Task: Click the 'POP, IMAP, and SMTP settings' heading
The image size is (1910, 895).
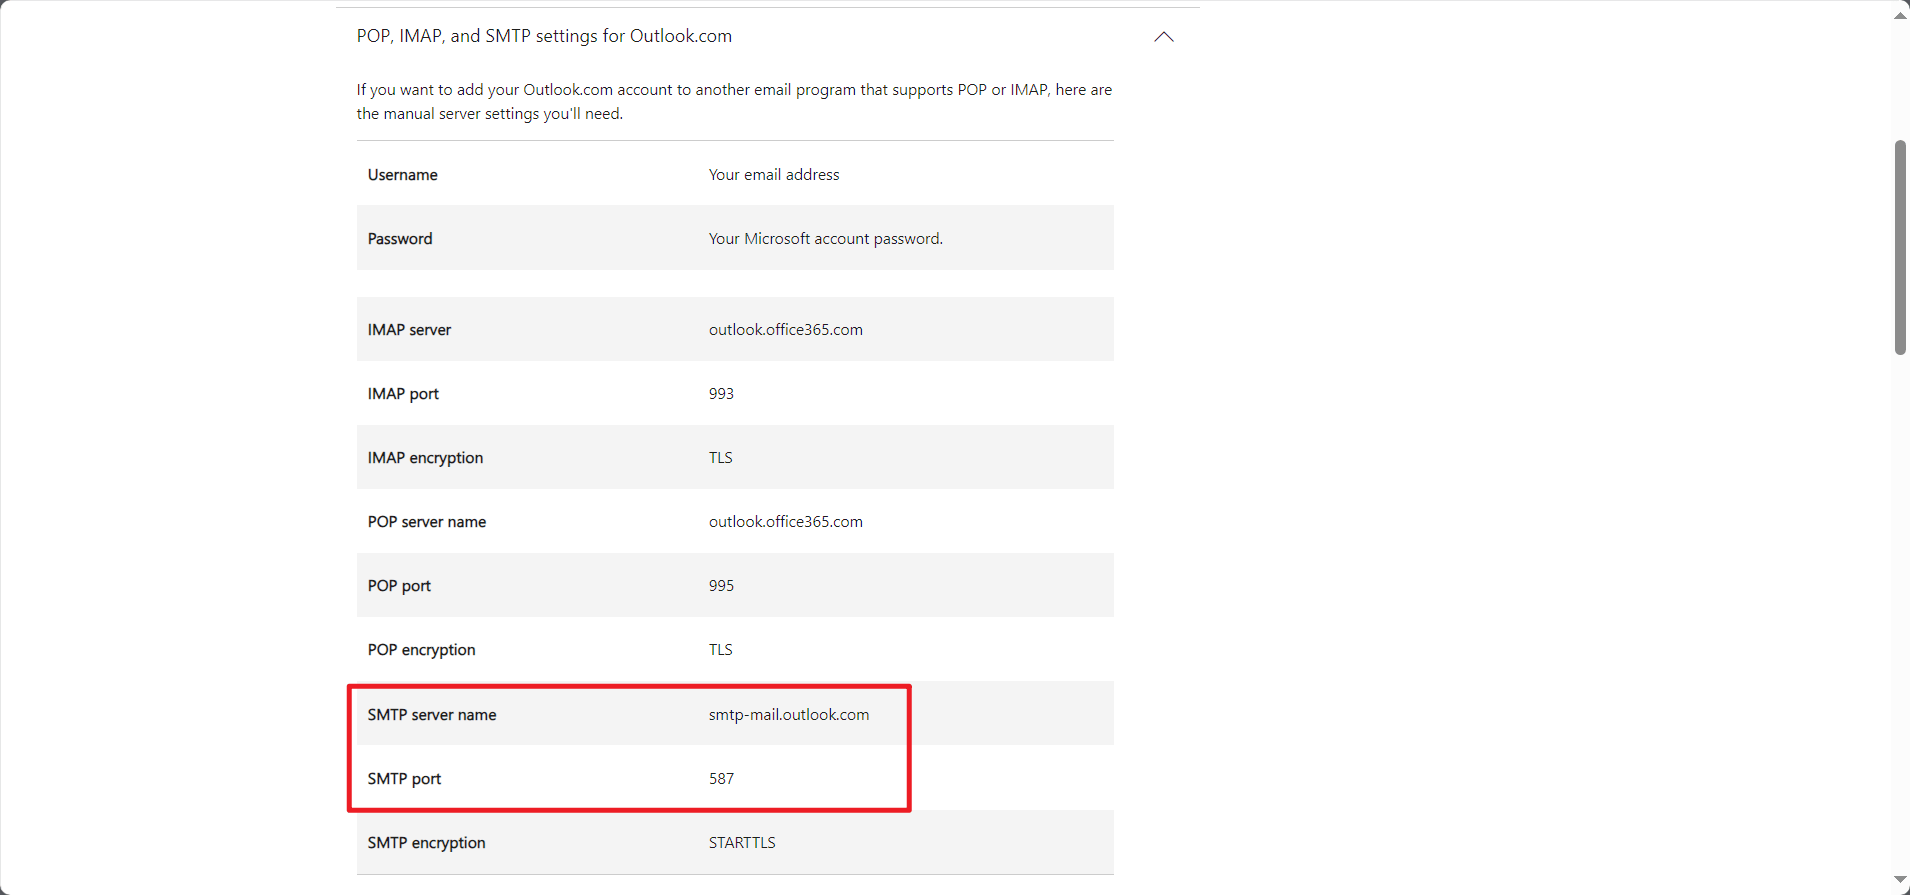Action: point(544,37)
